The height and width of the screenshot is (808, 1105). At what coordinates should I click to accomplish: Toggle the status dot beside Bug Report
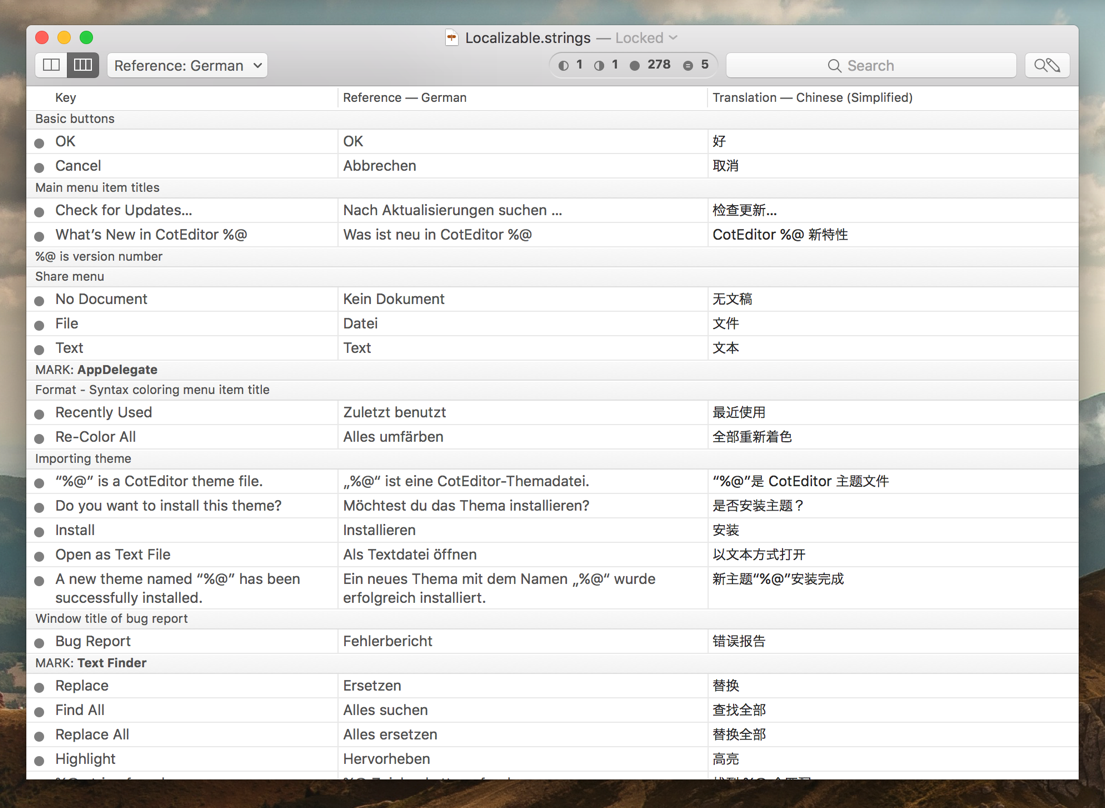[40, 643]
